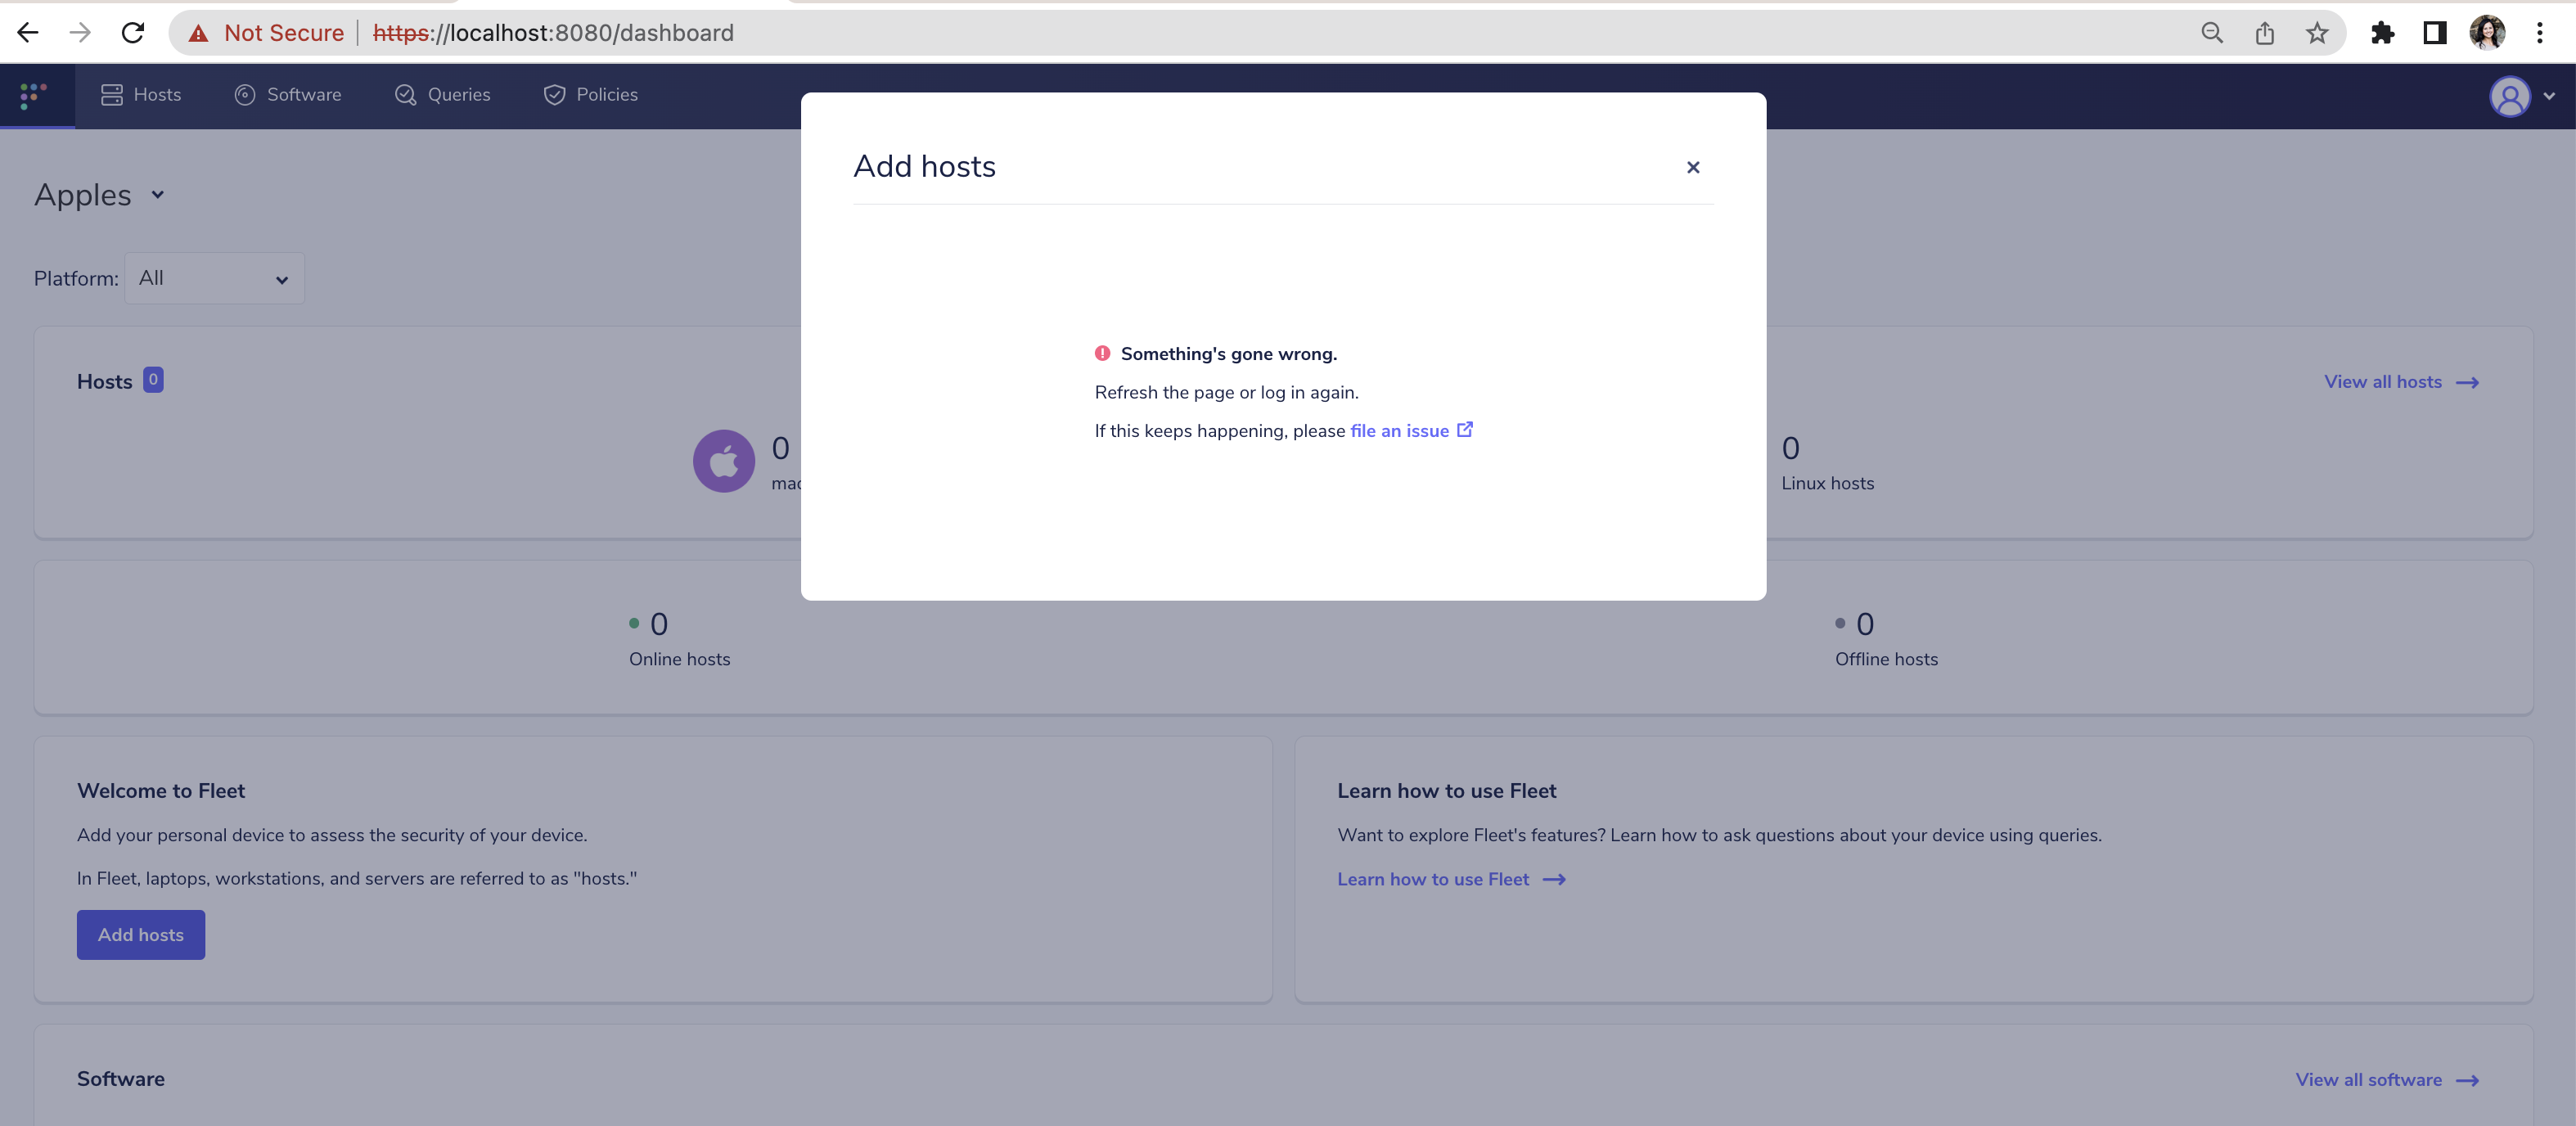Click the browser reload icon
The width and height of the screenshot is (2576, 1126).
point(133,32)
